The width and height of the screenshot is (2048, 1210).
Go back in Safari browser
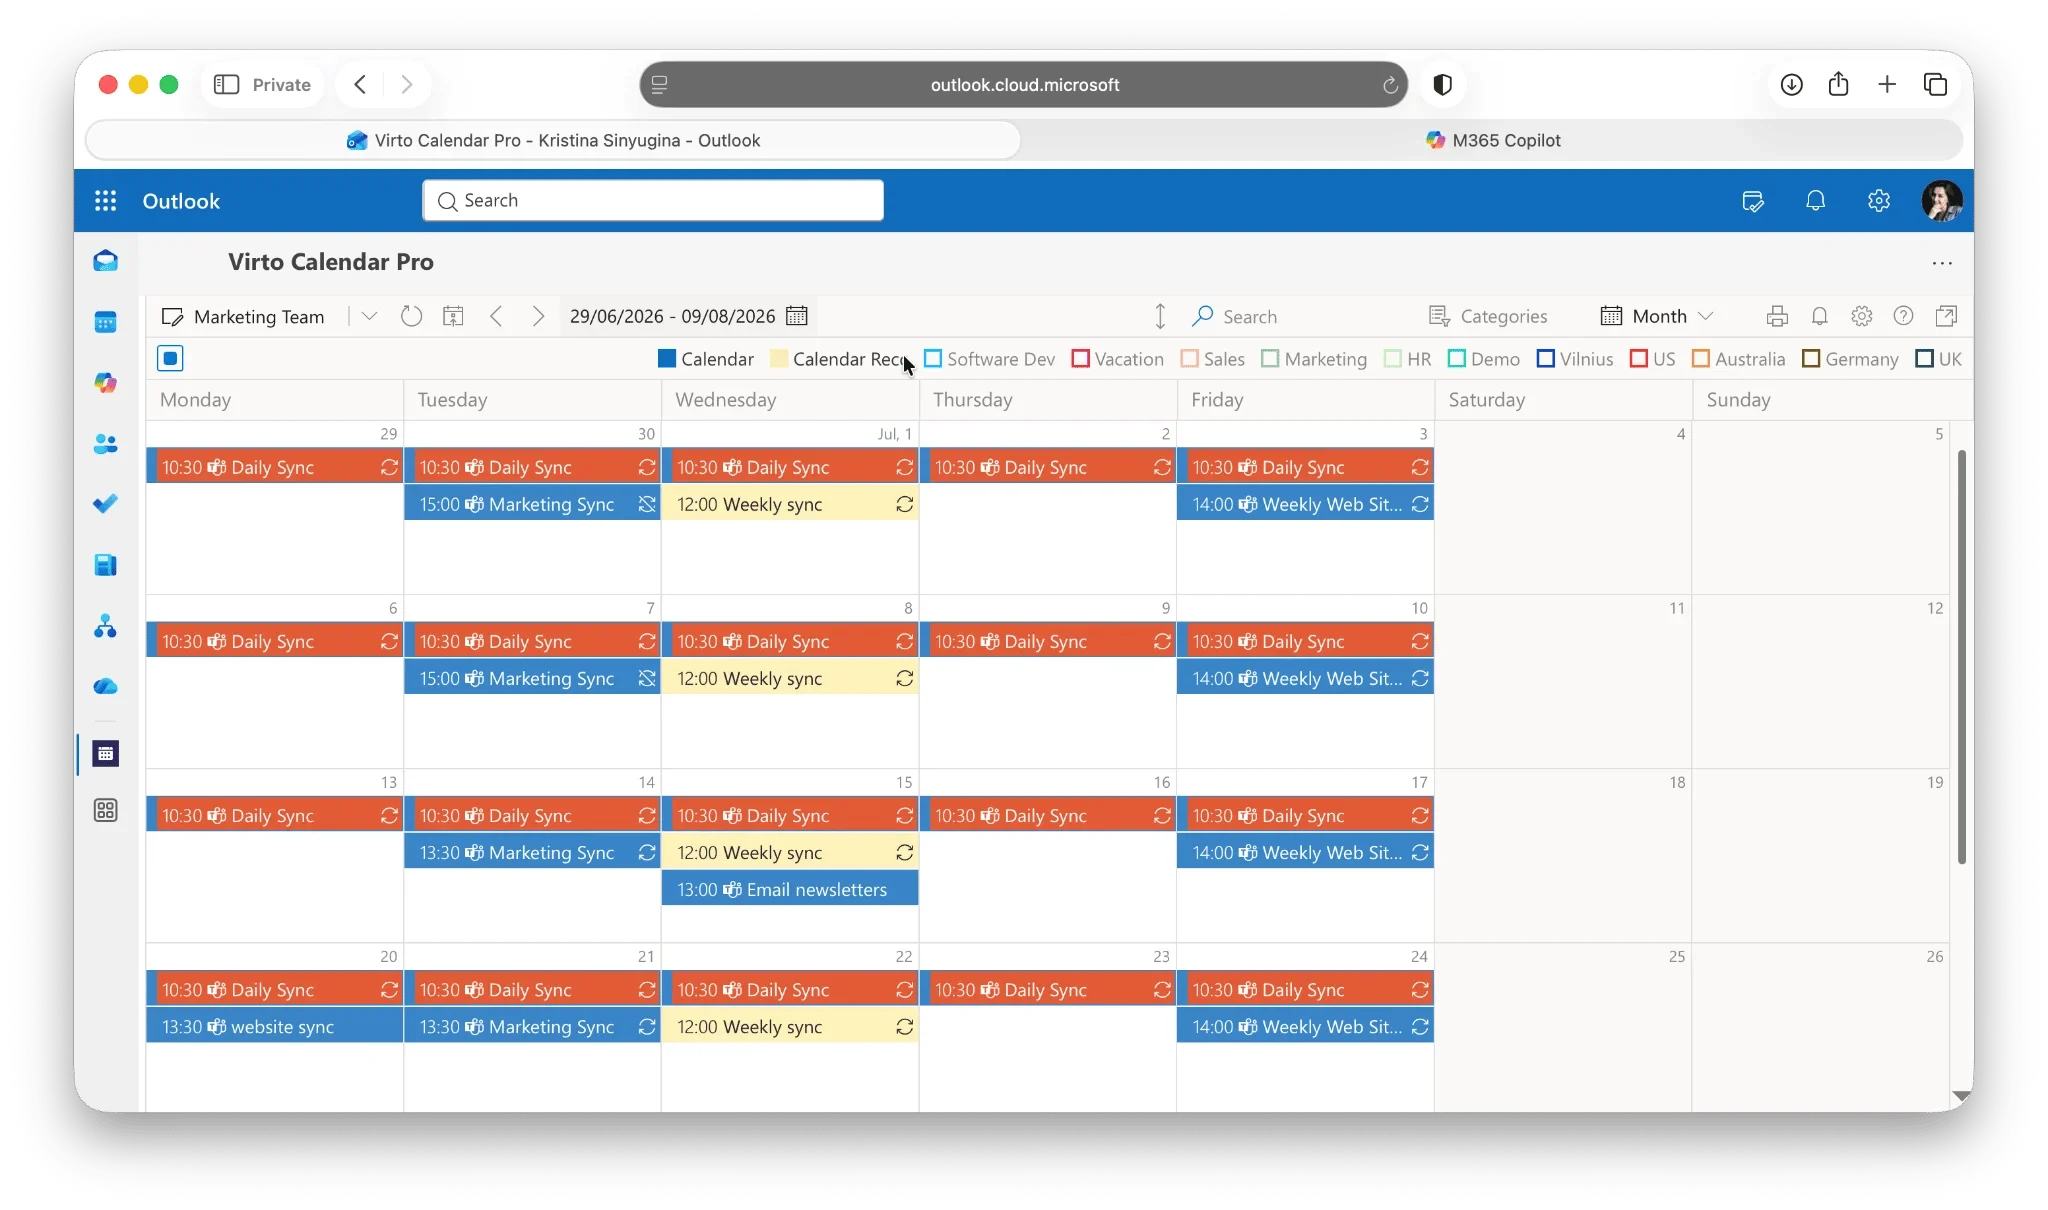click(360, 84)
